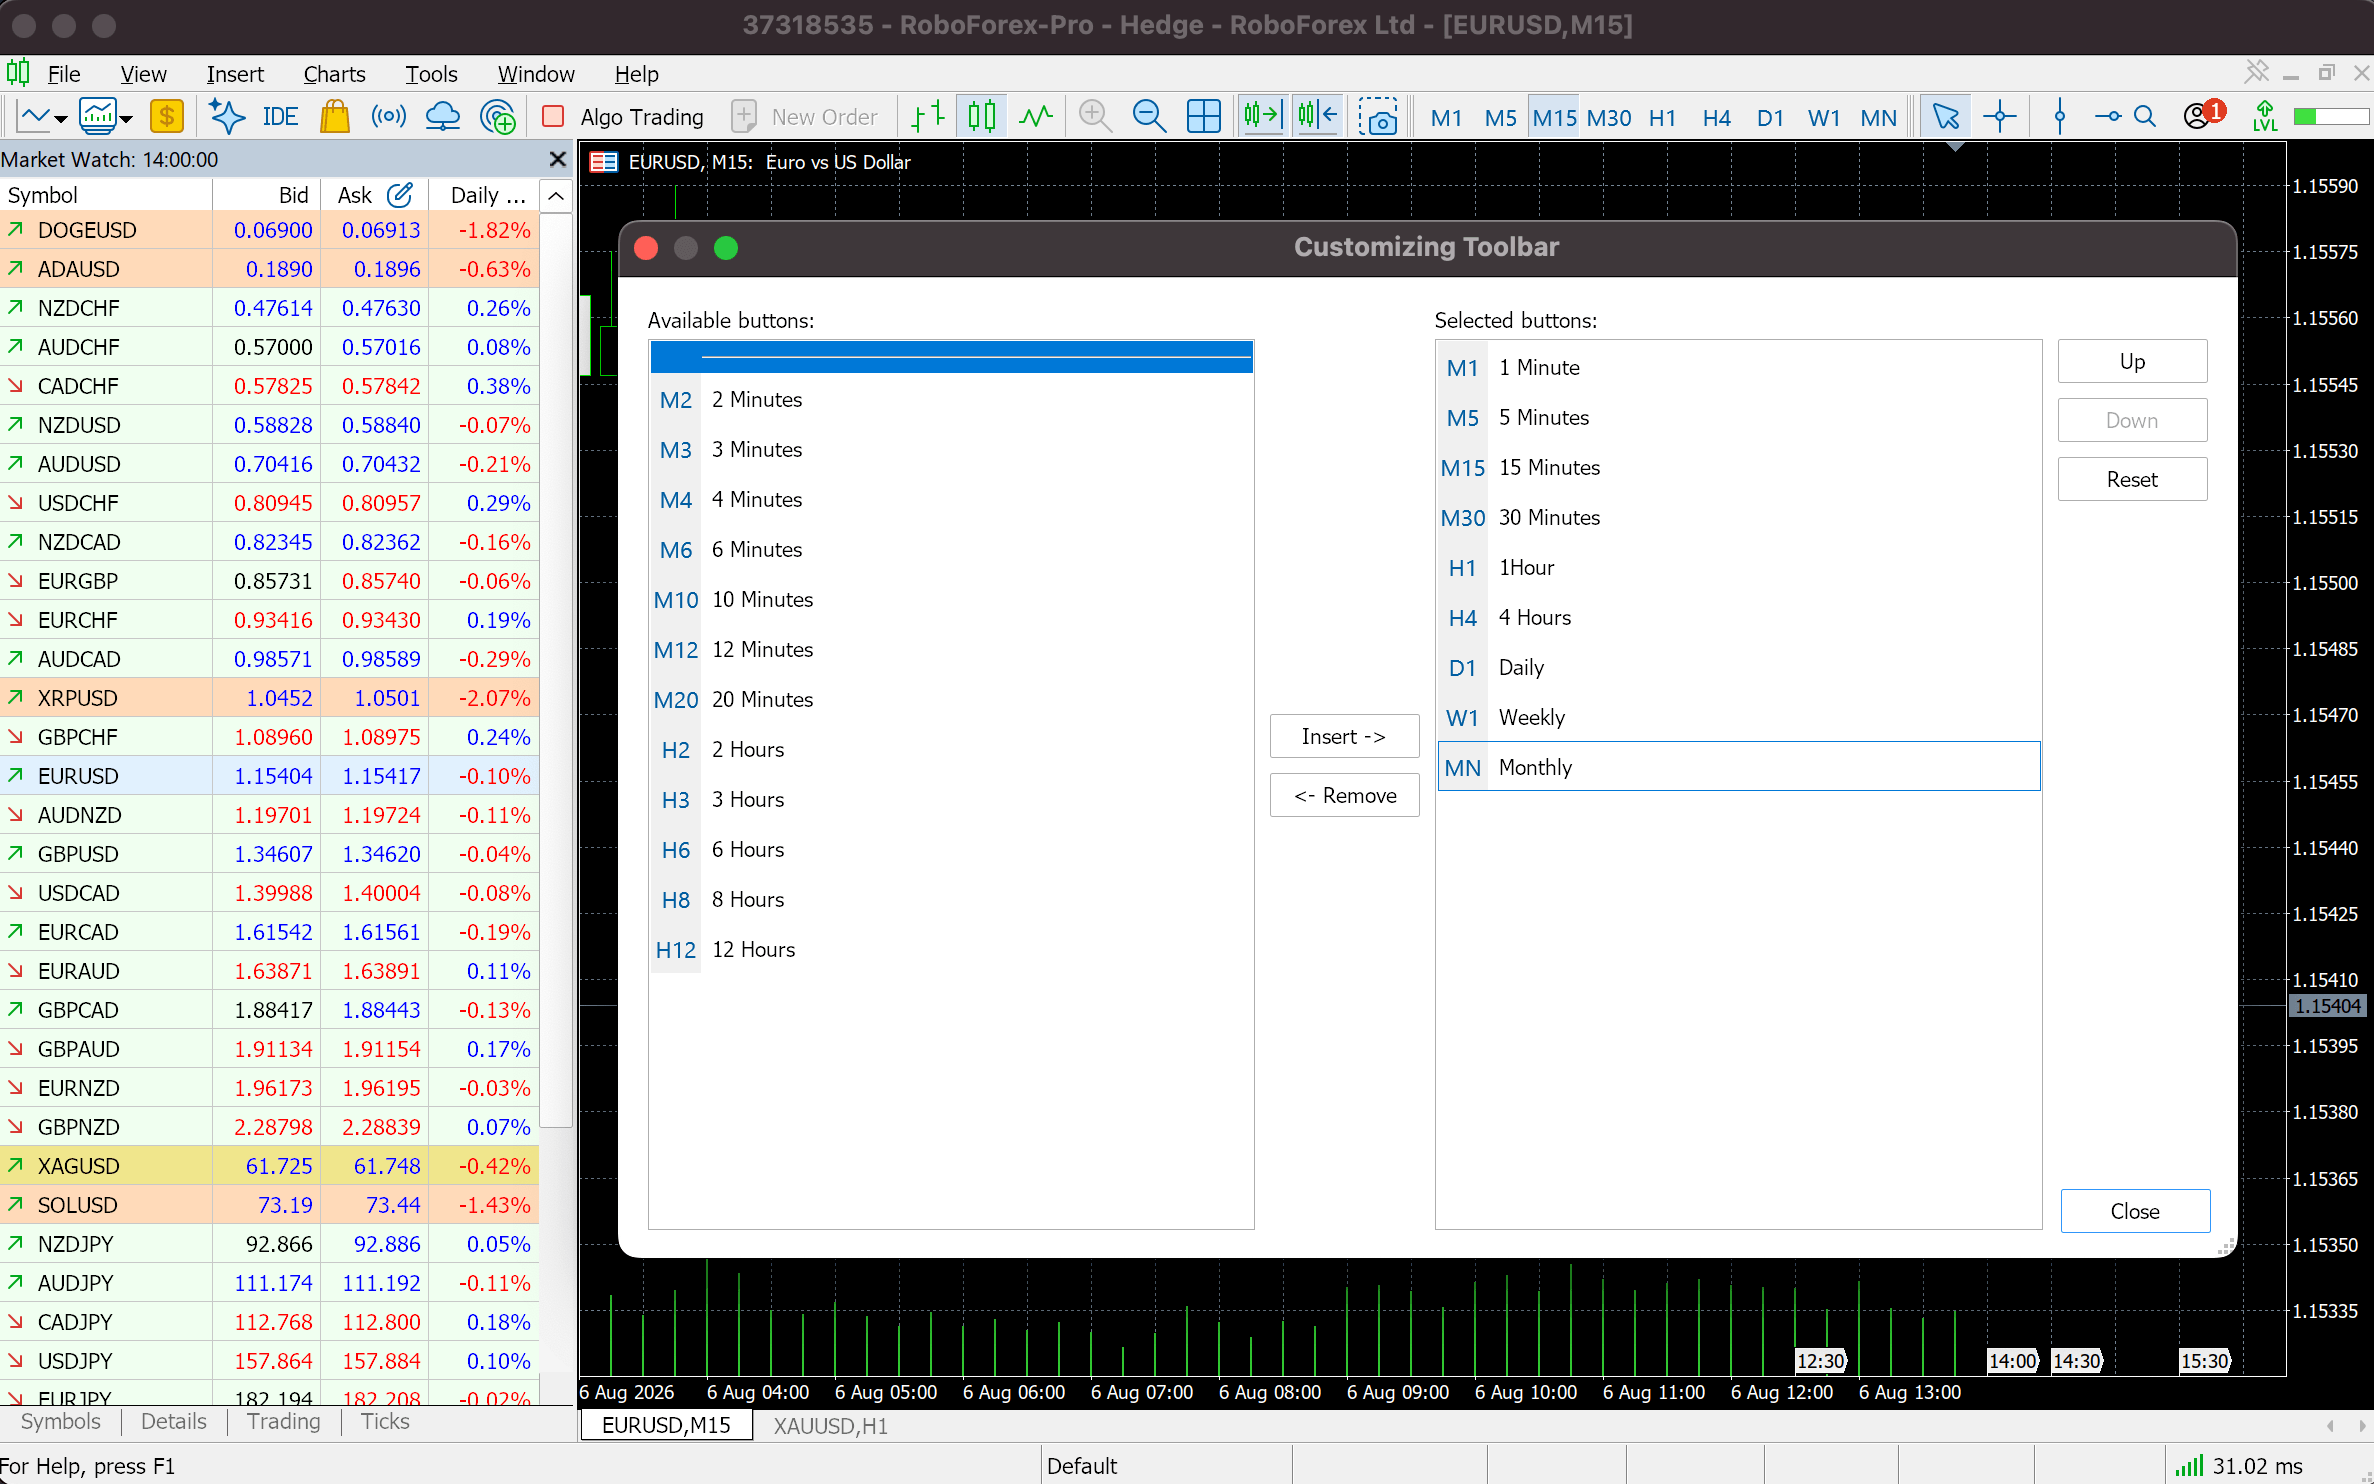Click the search magnifier icon in the toolbar
Image resolution: width=2374 pixels, height=1484 pixels.
pos(2144,117)
